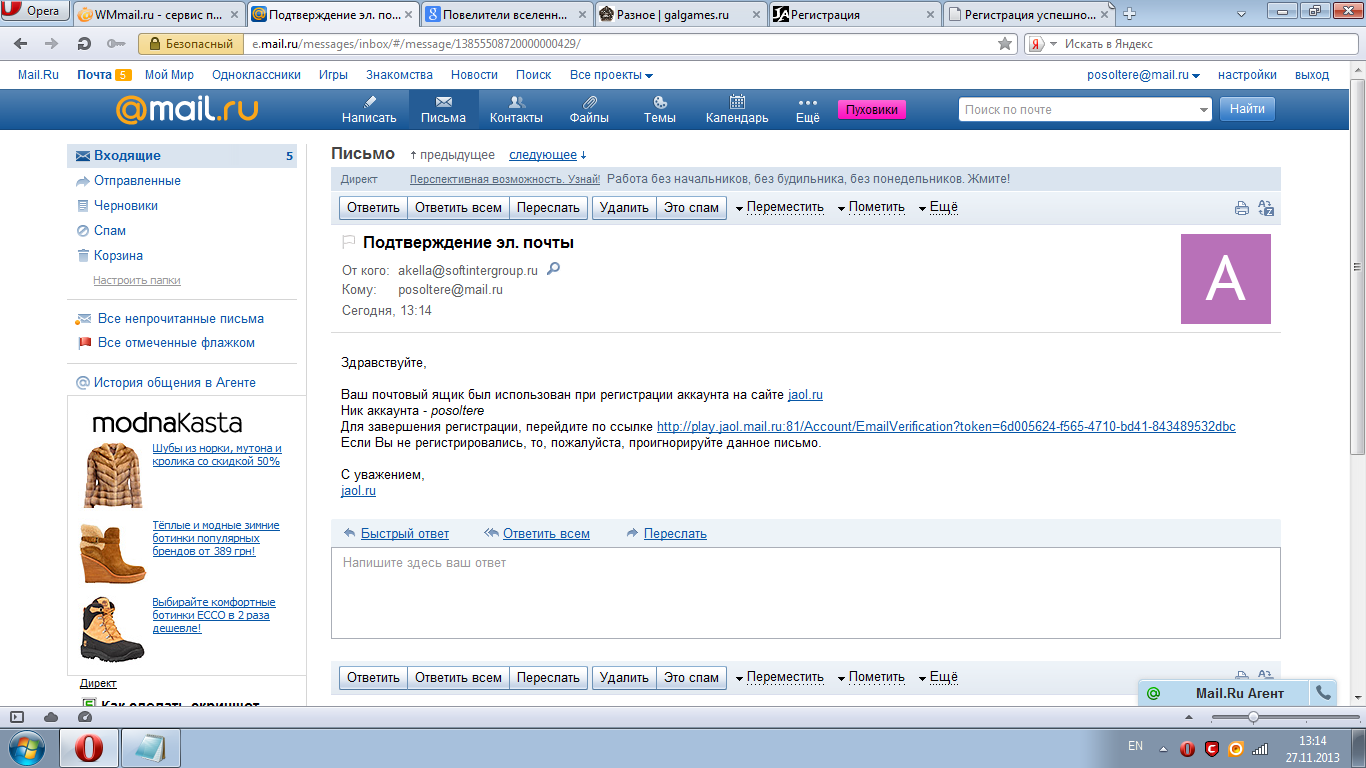
Task: Switch to the Разное | galgames.ru tab
Action: click(681, 14)
